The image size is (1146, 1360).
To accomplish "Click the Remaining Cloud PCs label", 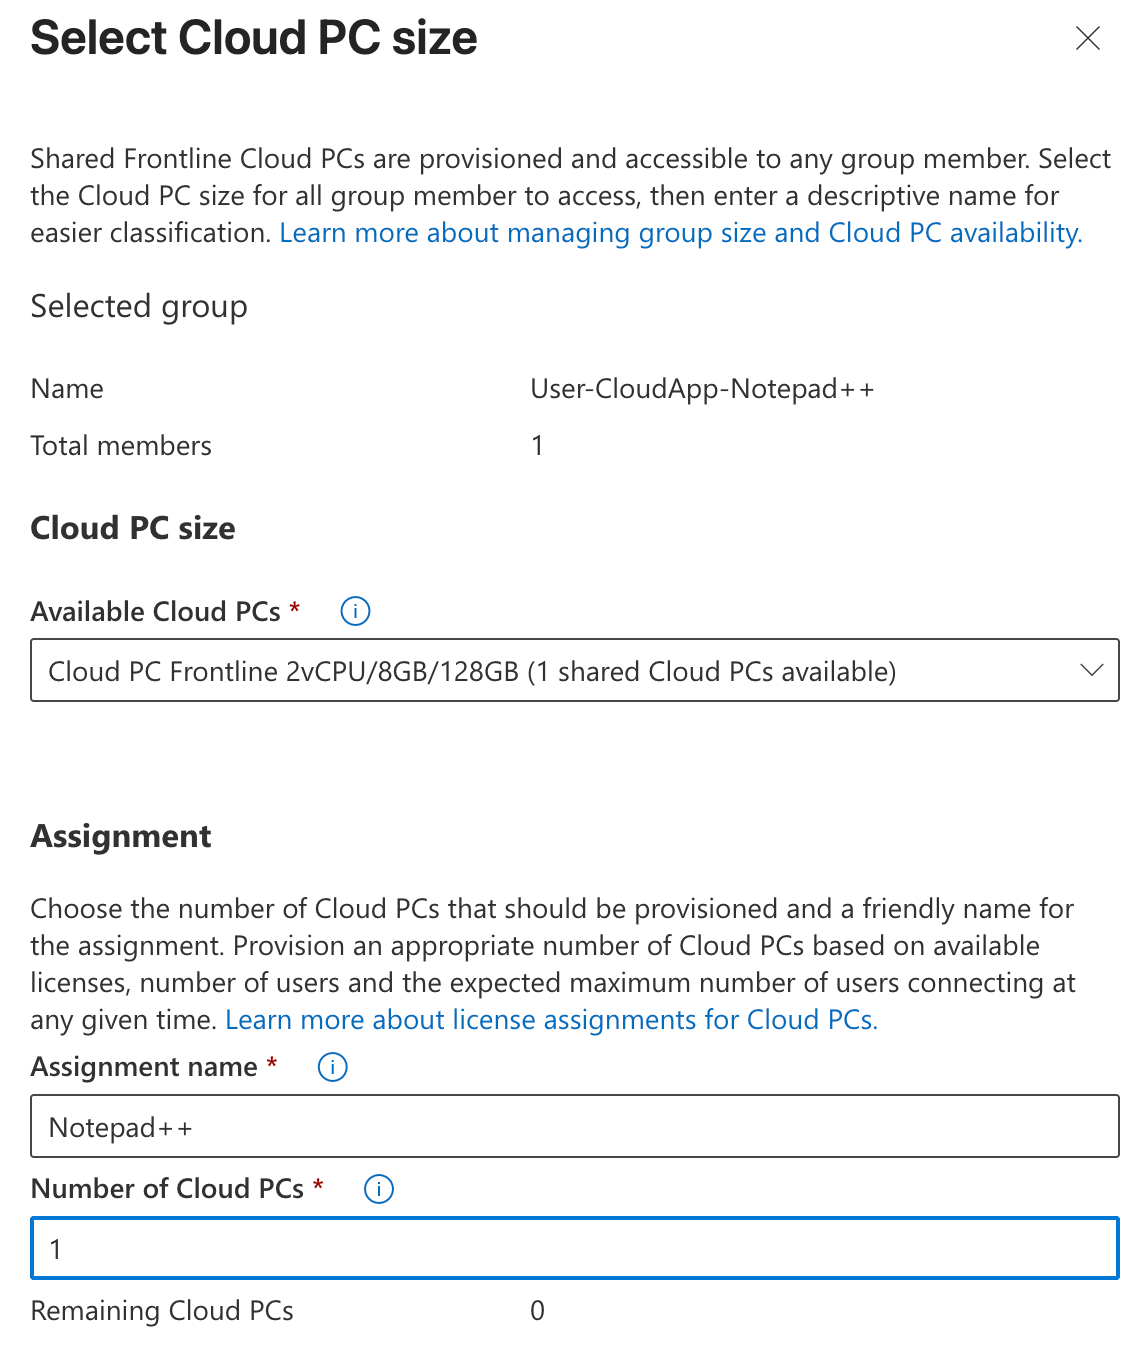I will pos(162,1311).
